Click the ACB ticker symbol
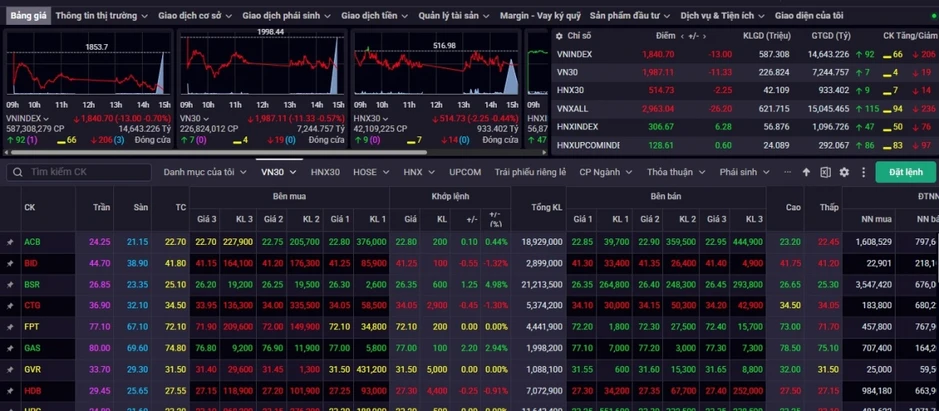This screenshot has width=939, height=411. [32, 242]
